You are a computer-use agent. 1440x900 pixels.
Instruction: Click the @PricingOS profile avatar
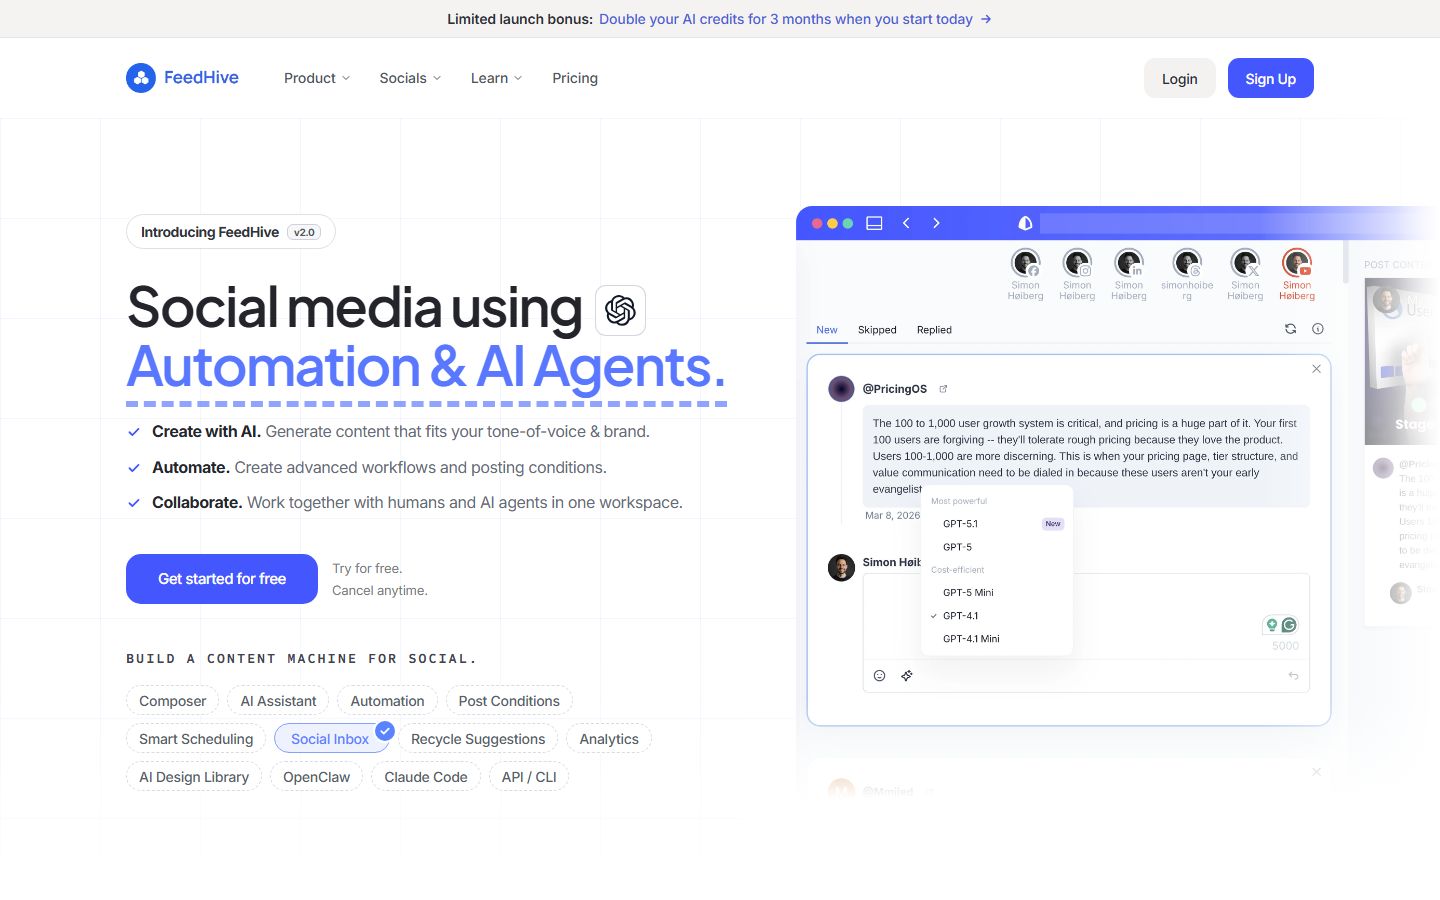(841, 389)
